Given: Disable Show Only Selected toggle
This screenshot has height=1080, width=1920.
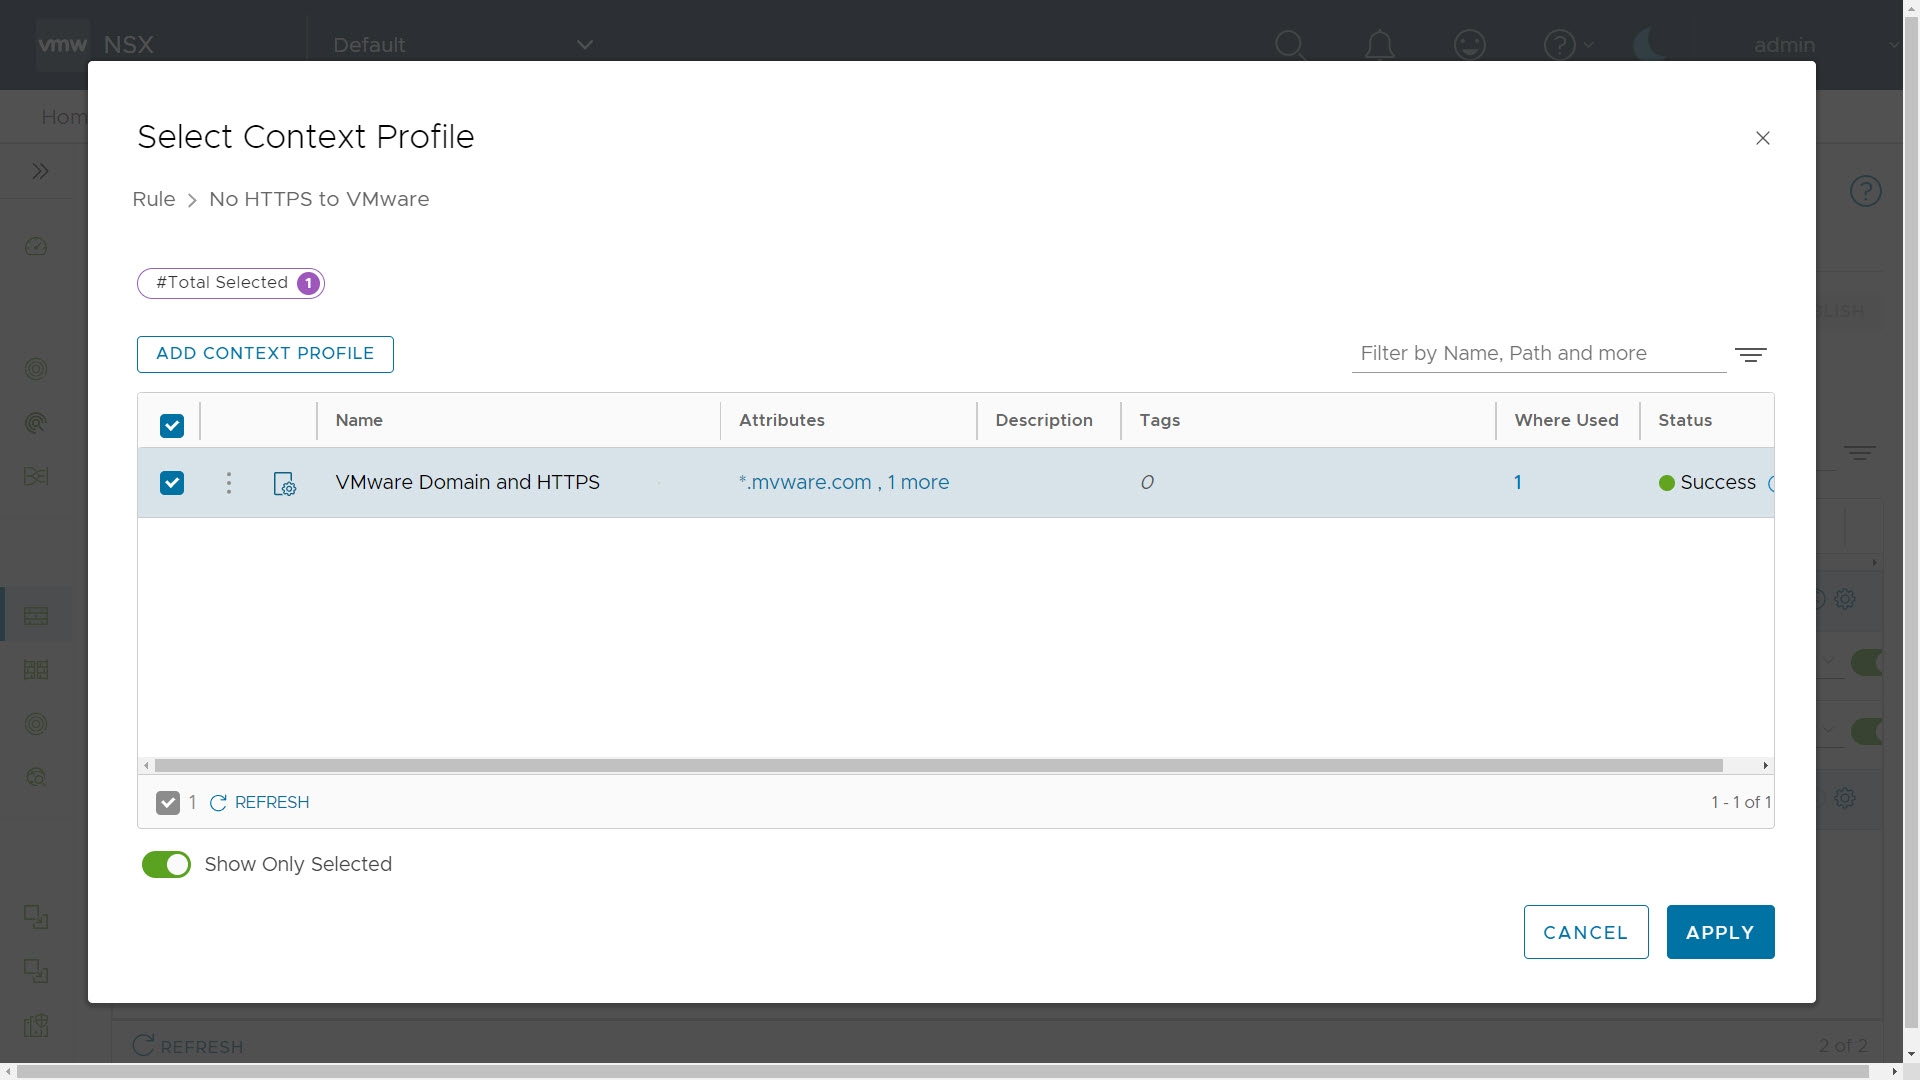Looking at the screenshot, I should 166,865.
